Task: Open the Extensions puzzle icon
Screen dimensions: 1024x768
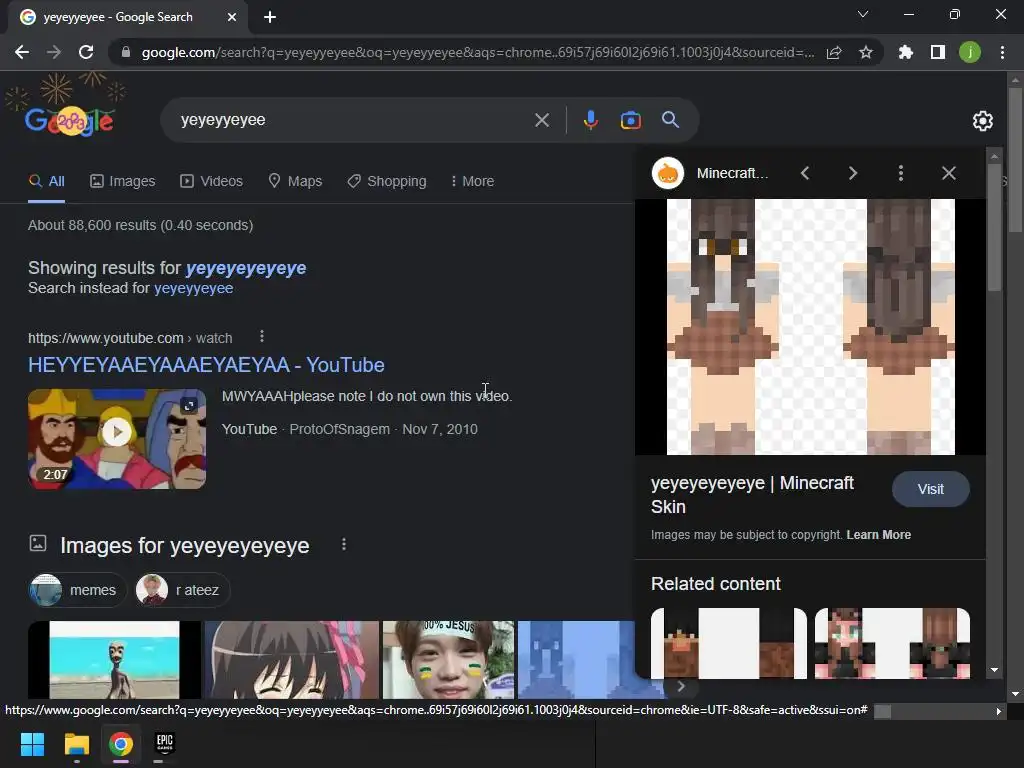Action: (x=905, y=52)
